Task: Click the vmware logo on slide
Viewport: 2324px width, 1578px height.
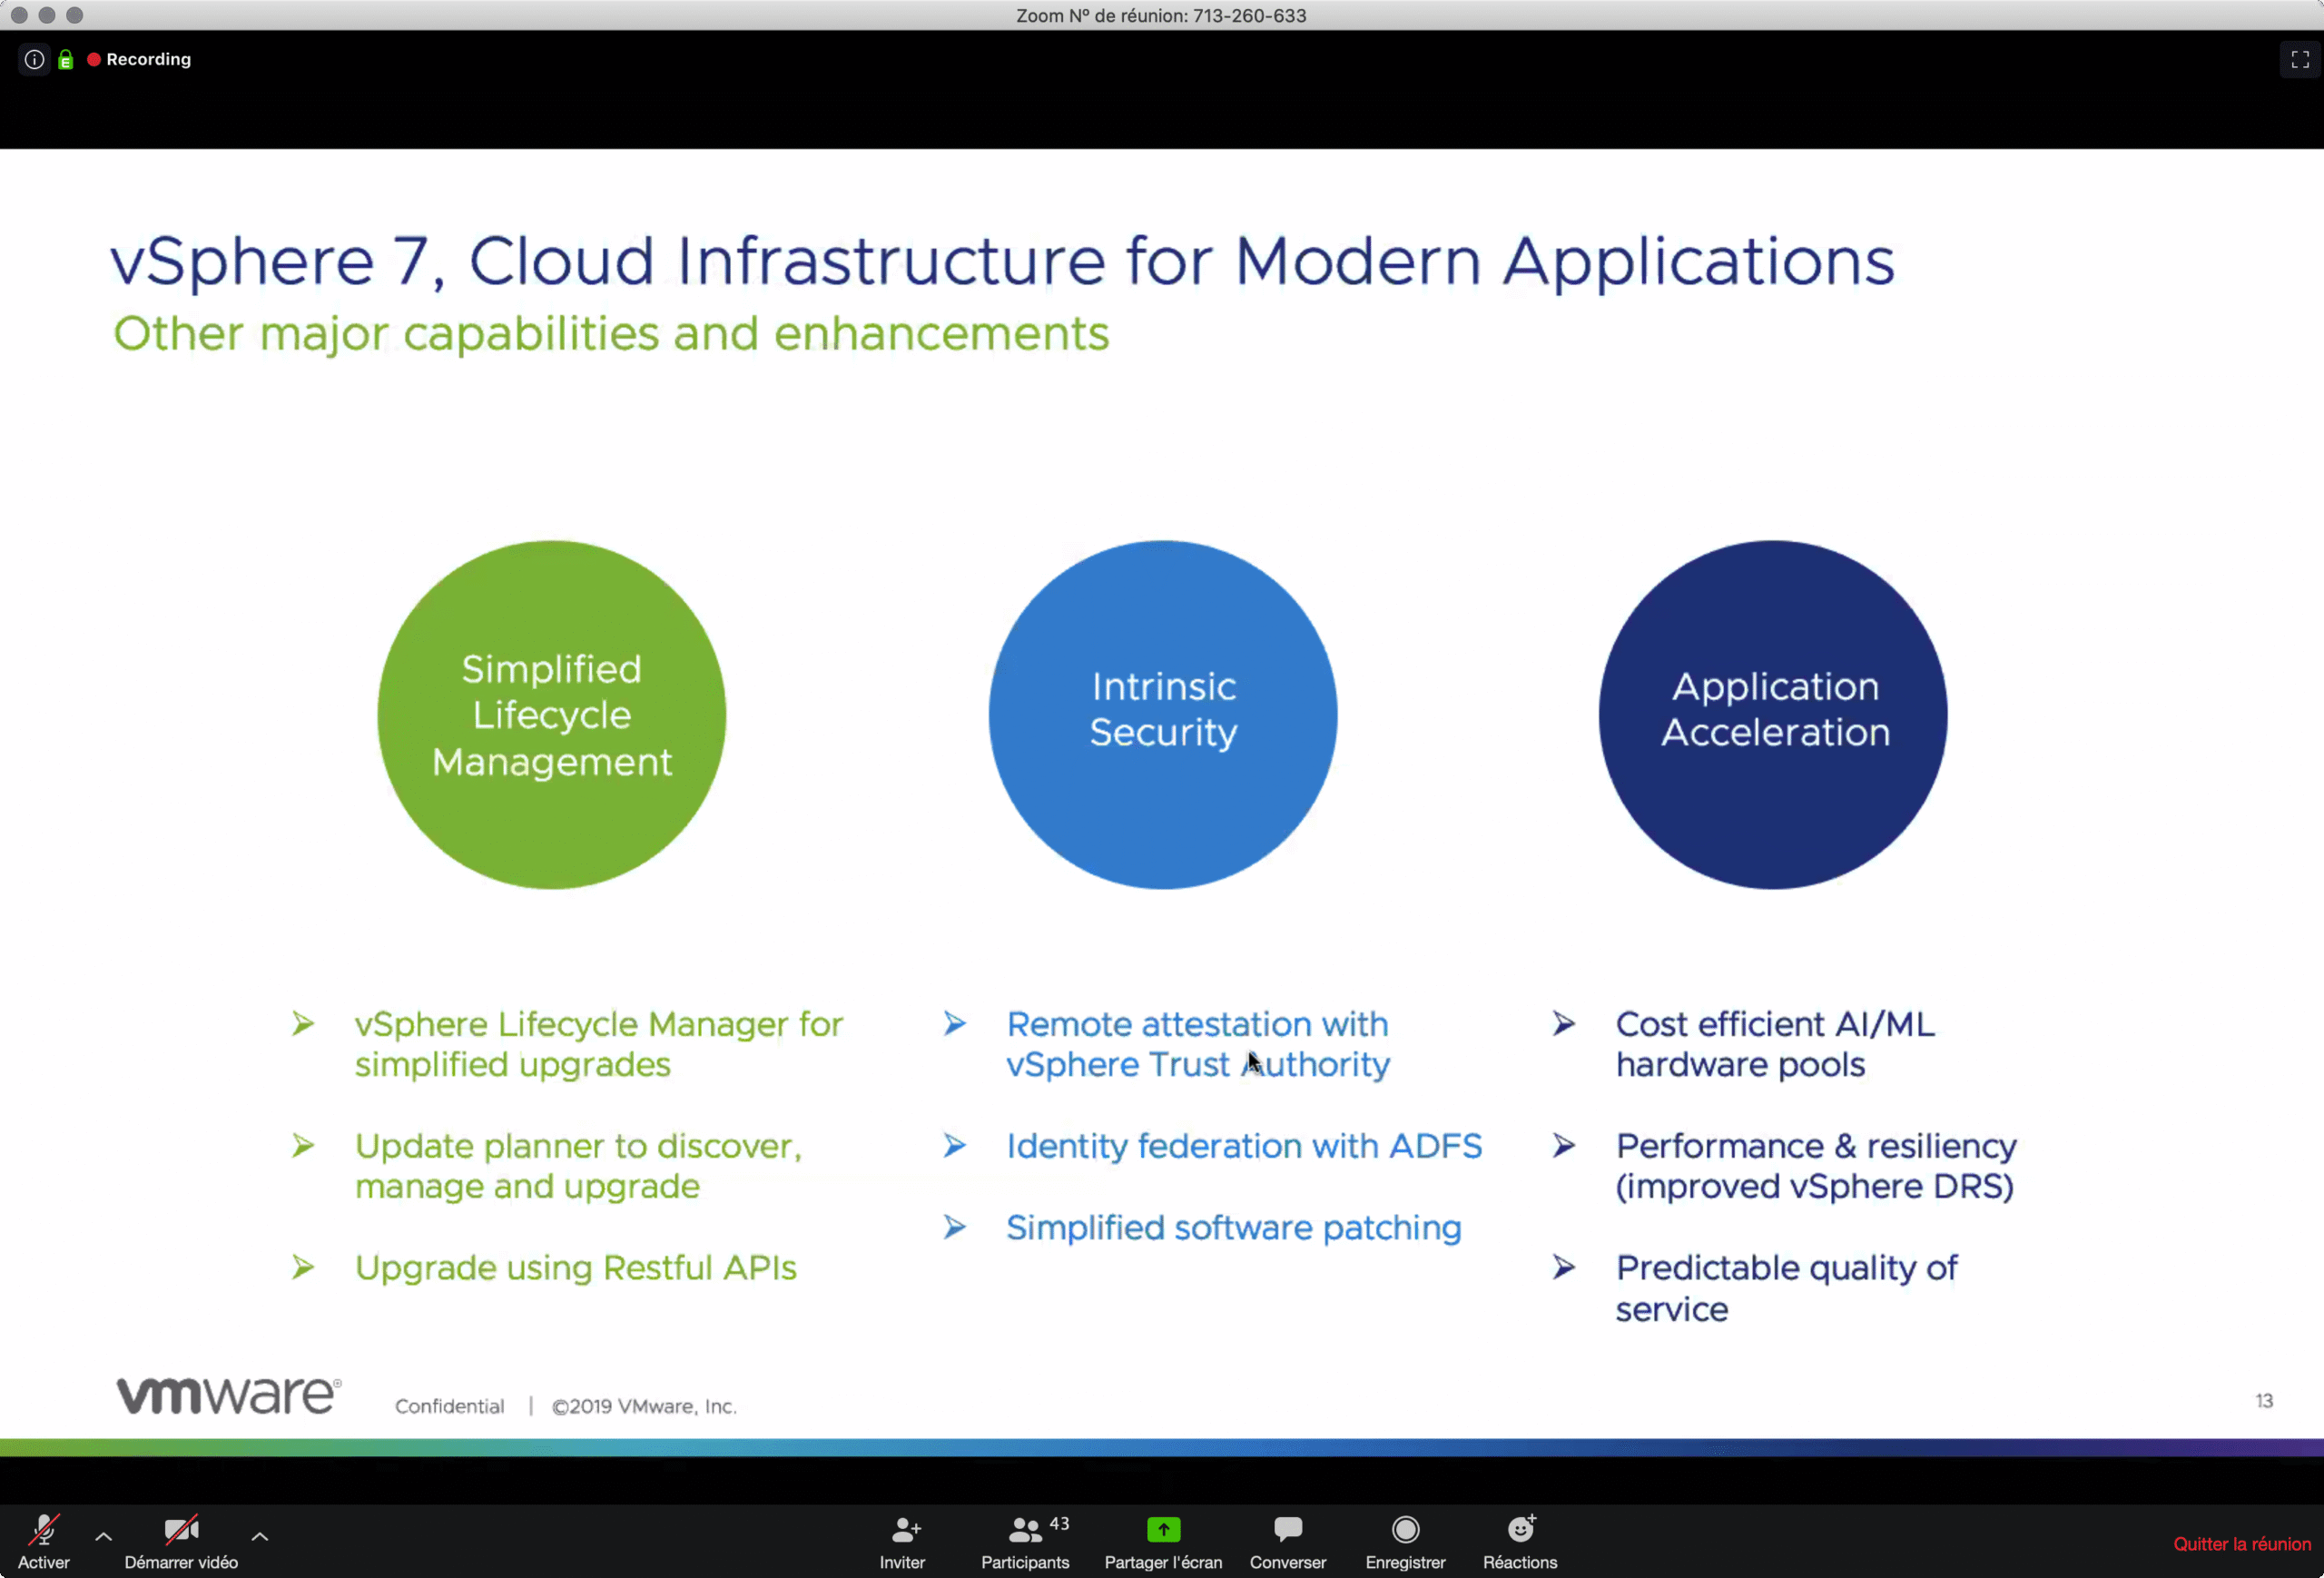Action: 229,1395
